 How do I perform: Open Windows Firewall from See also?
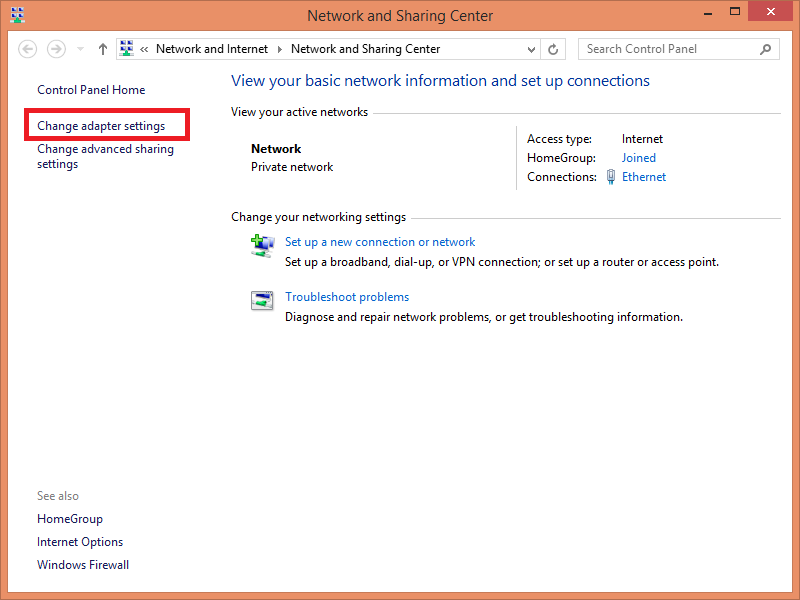pos(83,565)
